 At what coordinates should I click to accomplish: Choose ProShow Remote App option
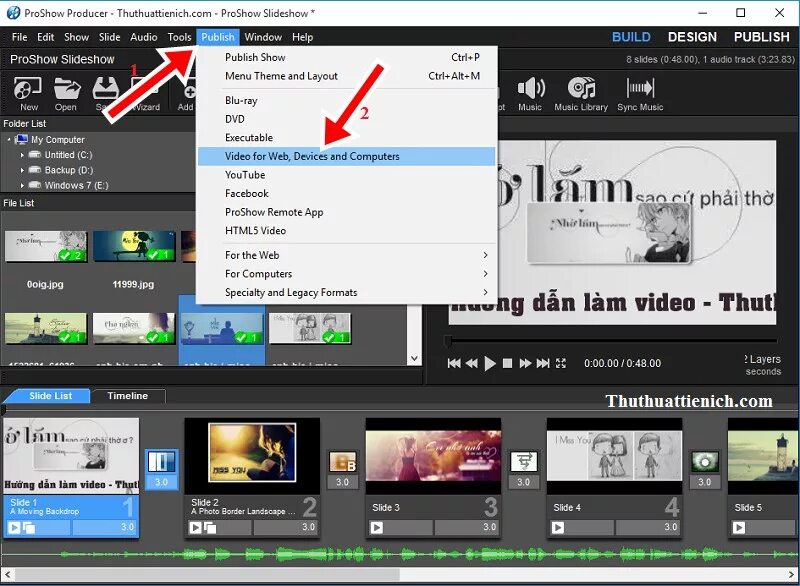[346, 212]
